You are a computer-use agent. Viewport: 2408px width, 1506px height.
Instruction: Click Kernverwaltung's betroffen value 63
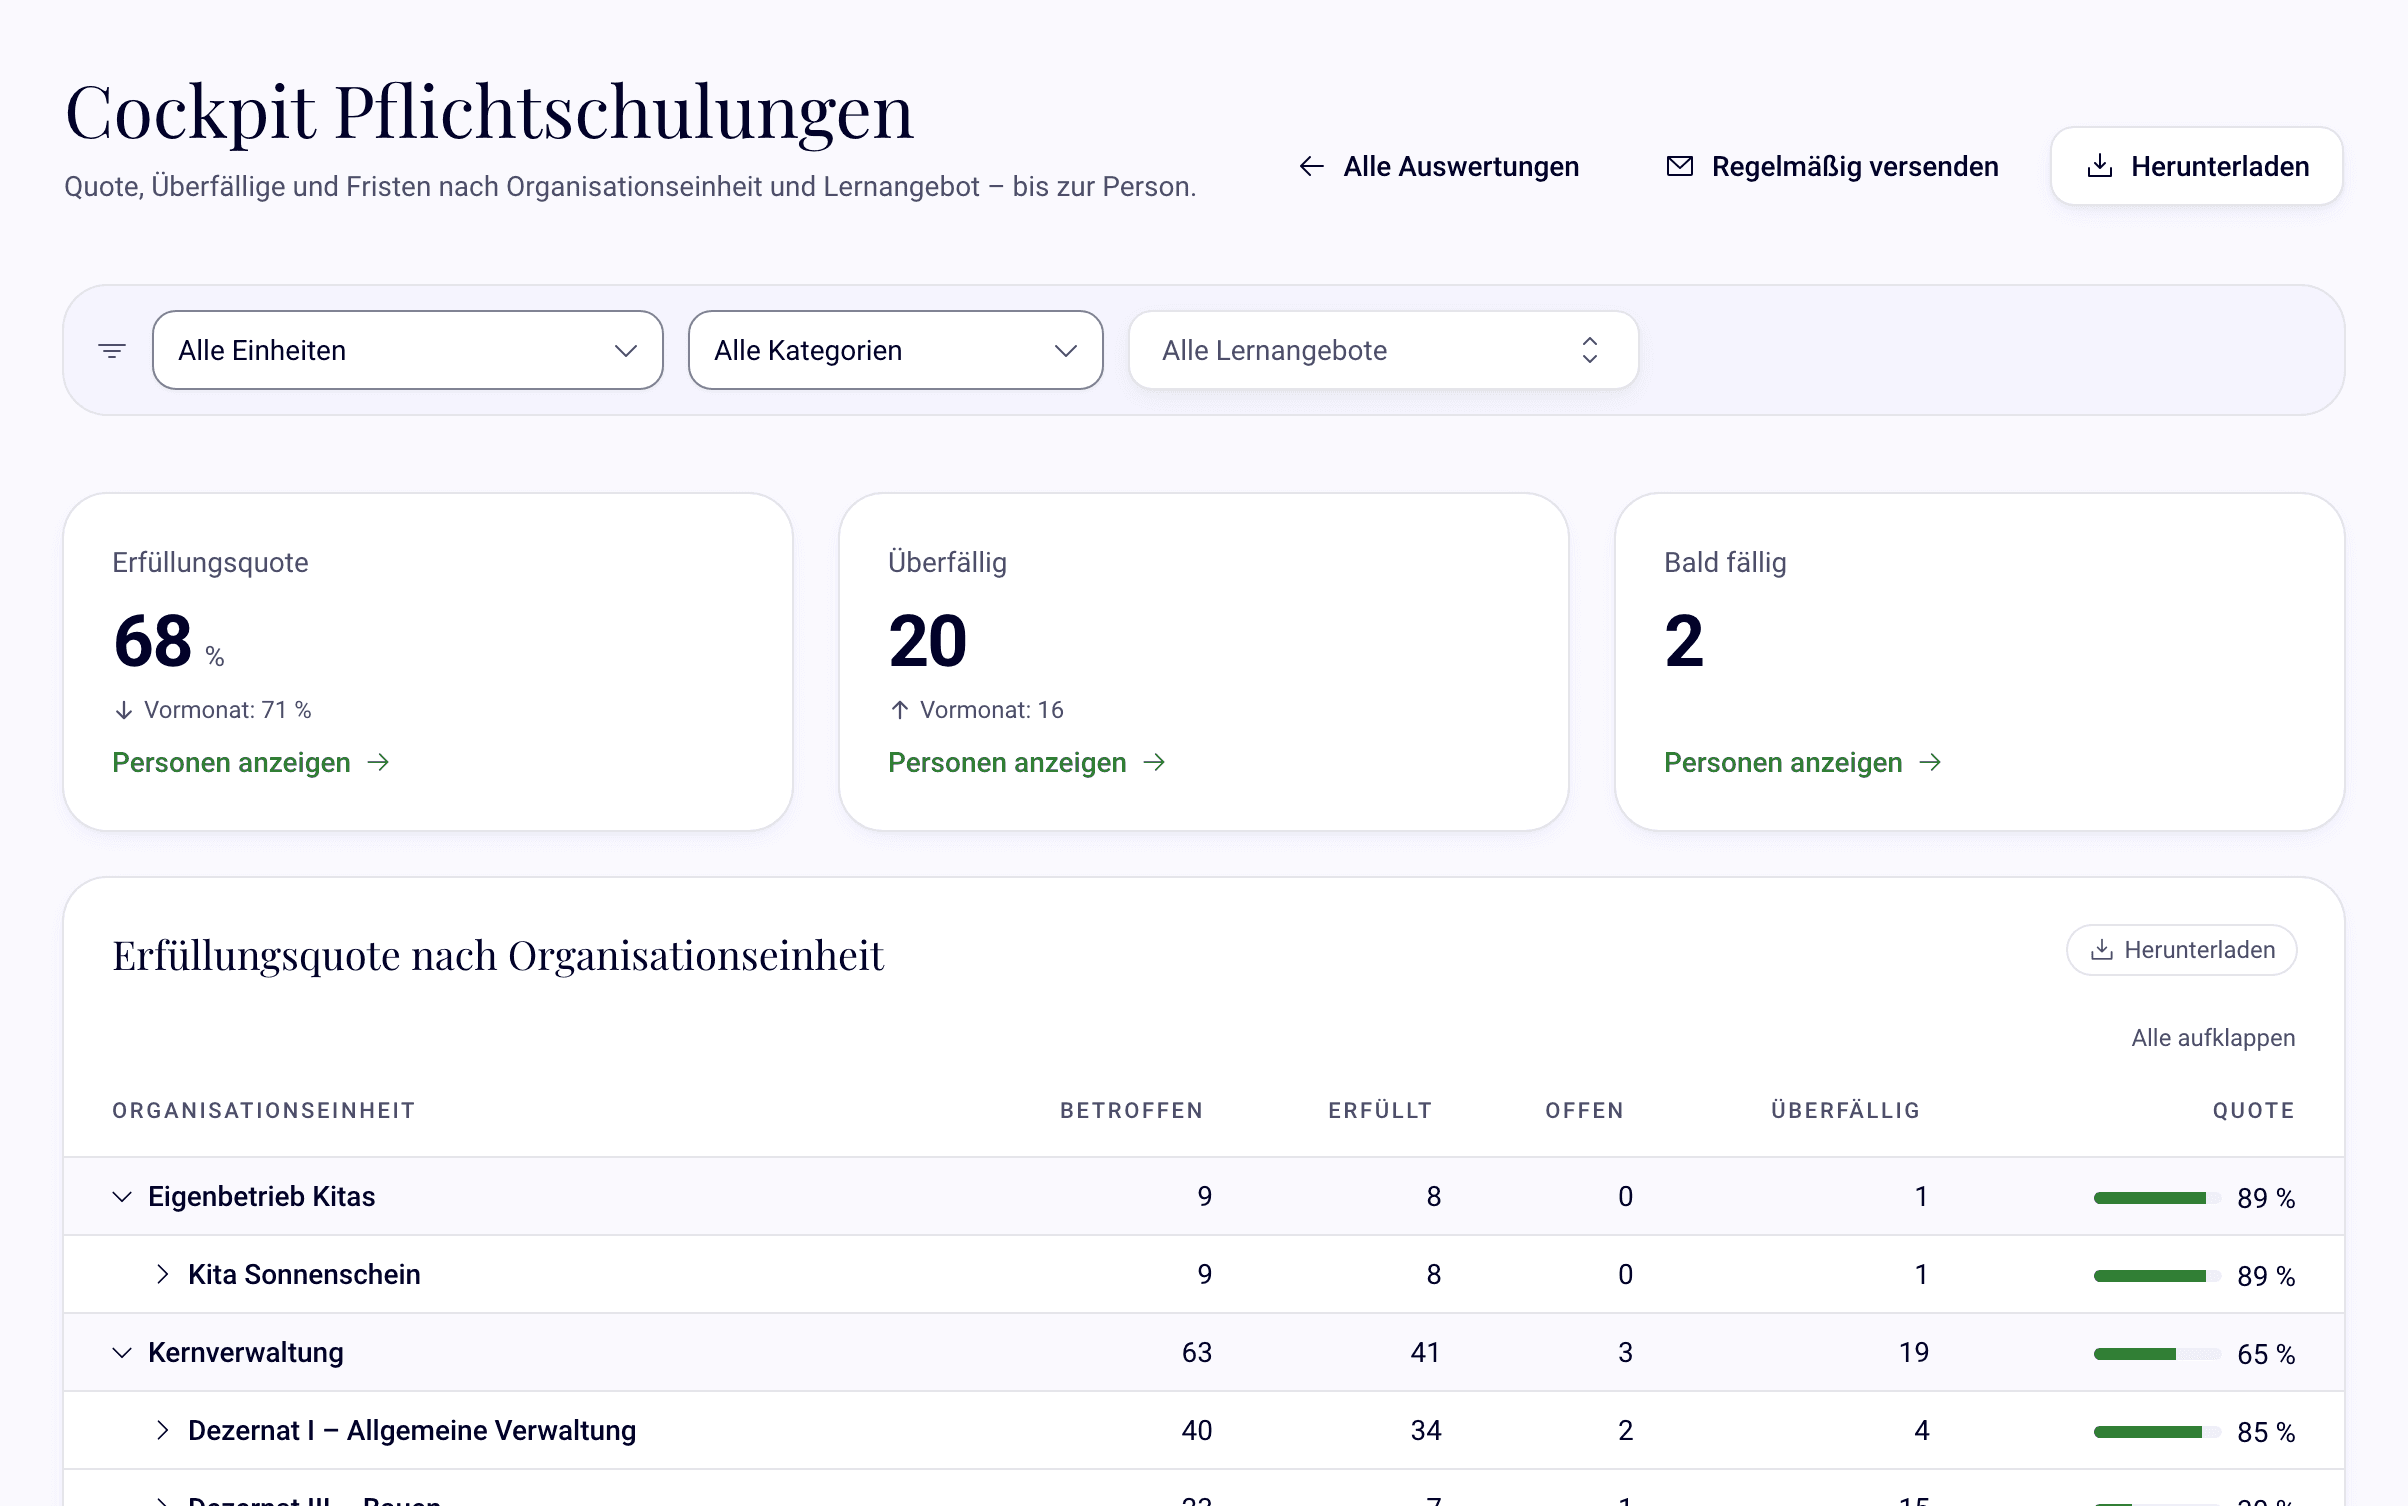1197,1353
